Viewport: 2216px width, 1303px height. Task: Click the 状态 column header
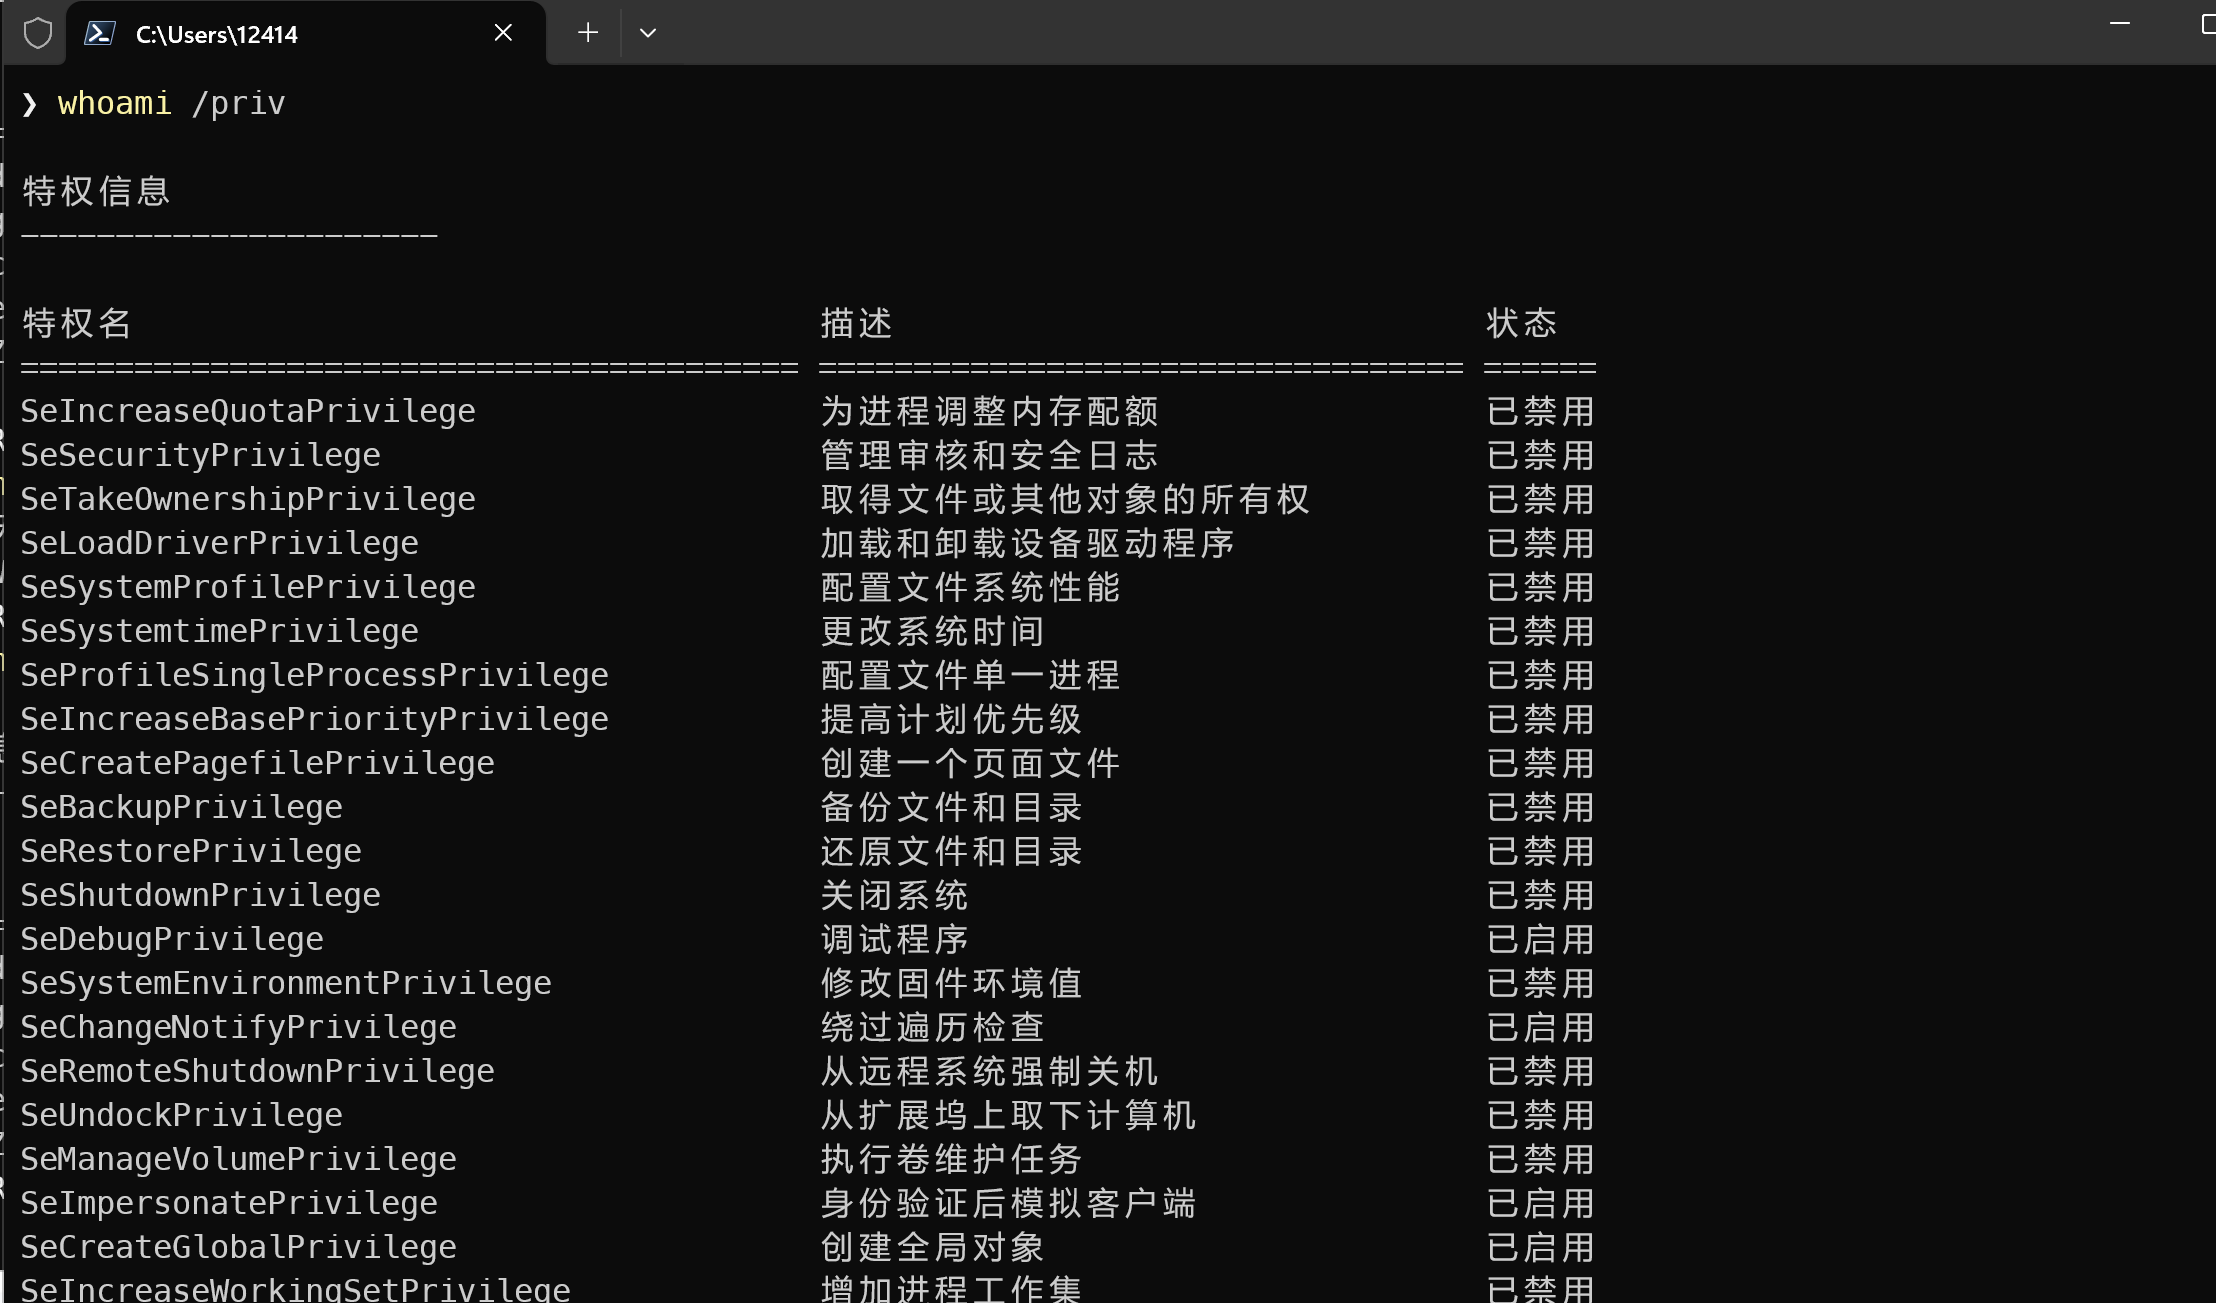click(1521, 323)
